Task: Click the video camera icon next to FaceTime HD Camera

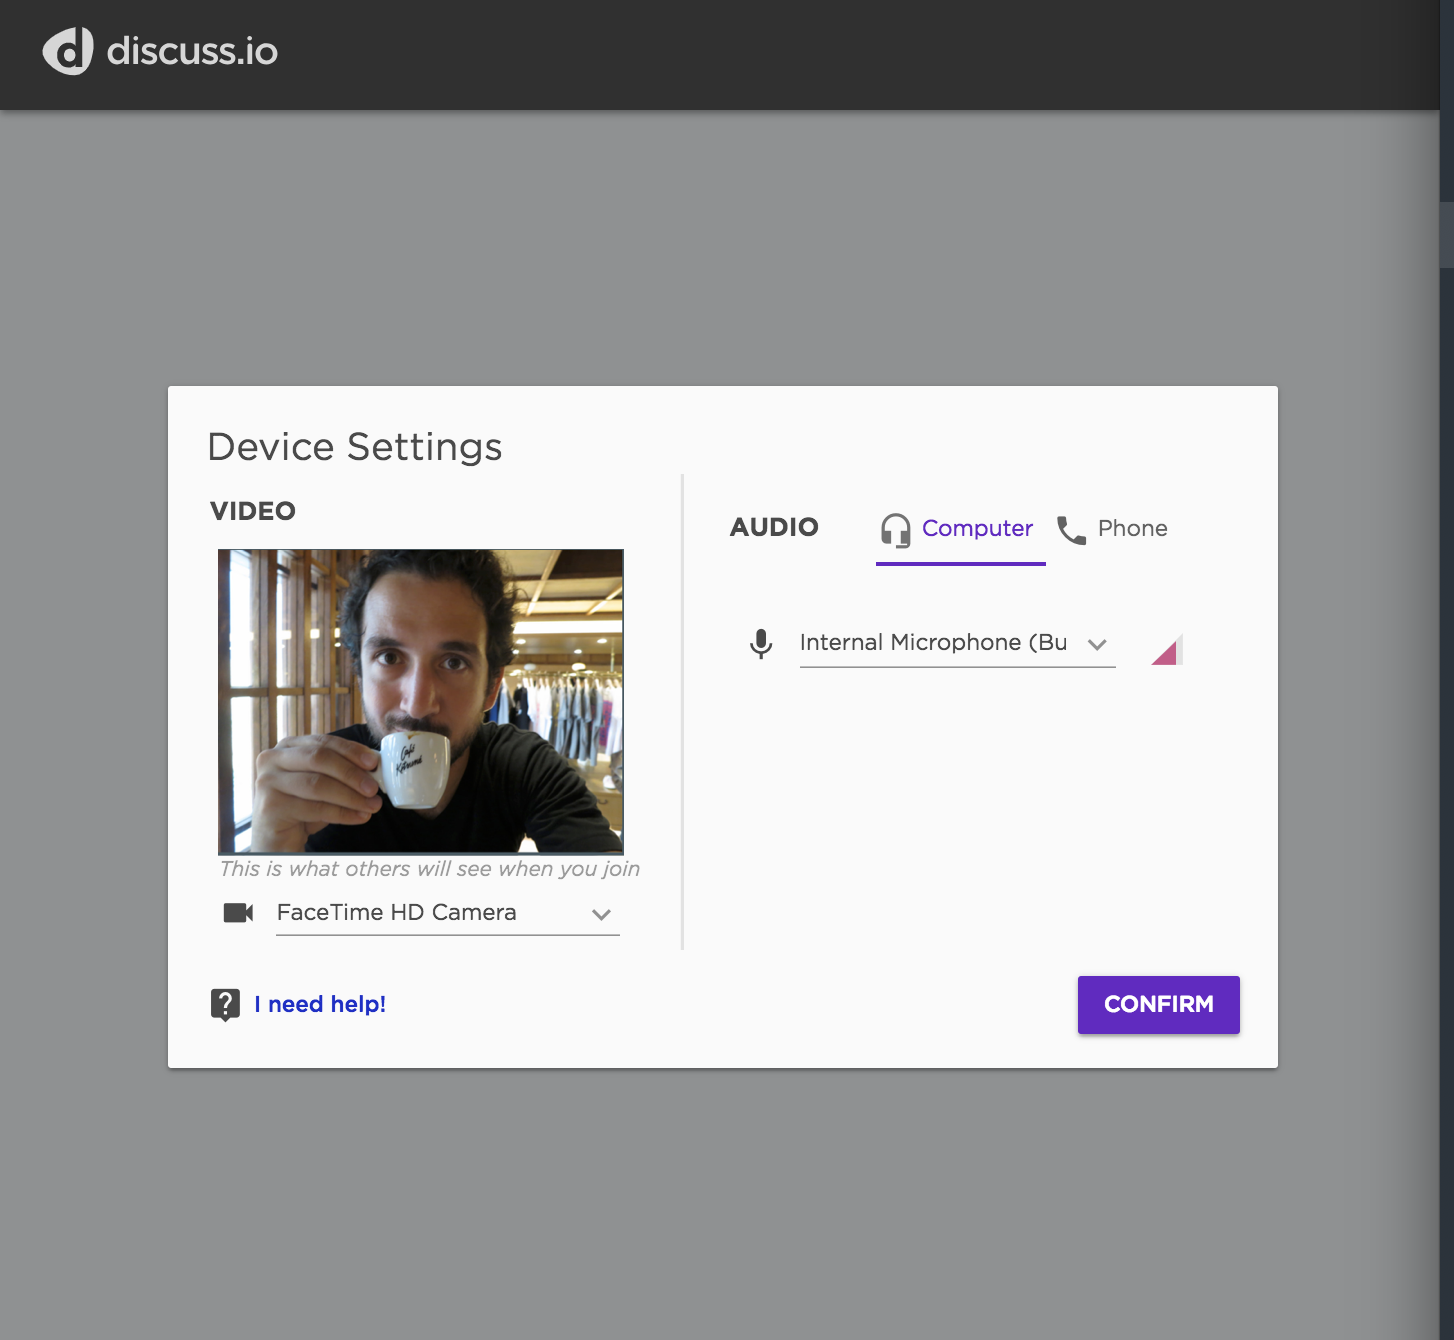Action: (237, 912)
